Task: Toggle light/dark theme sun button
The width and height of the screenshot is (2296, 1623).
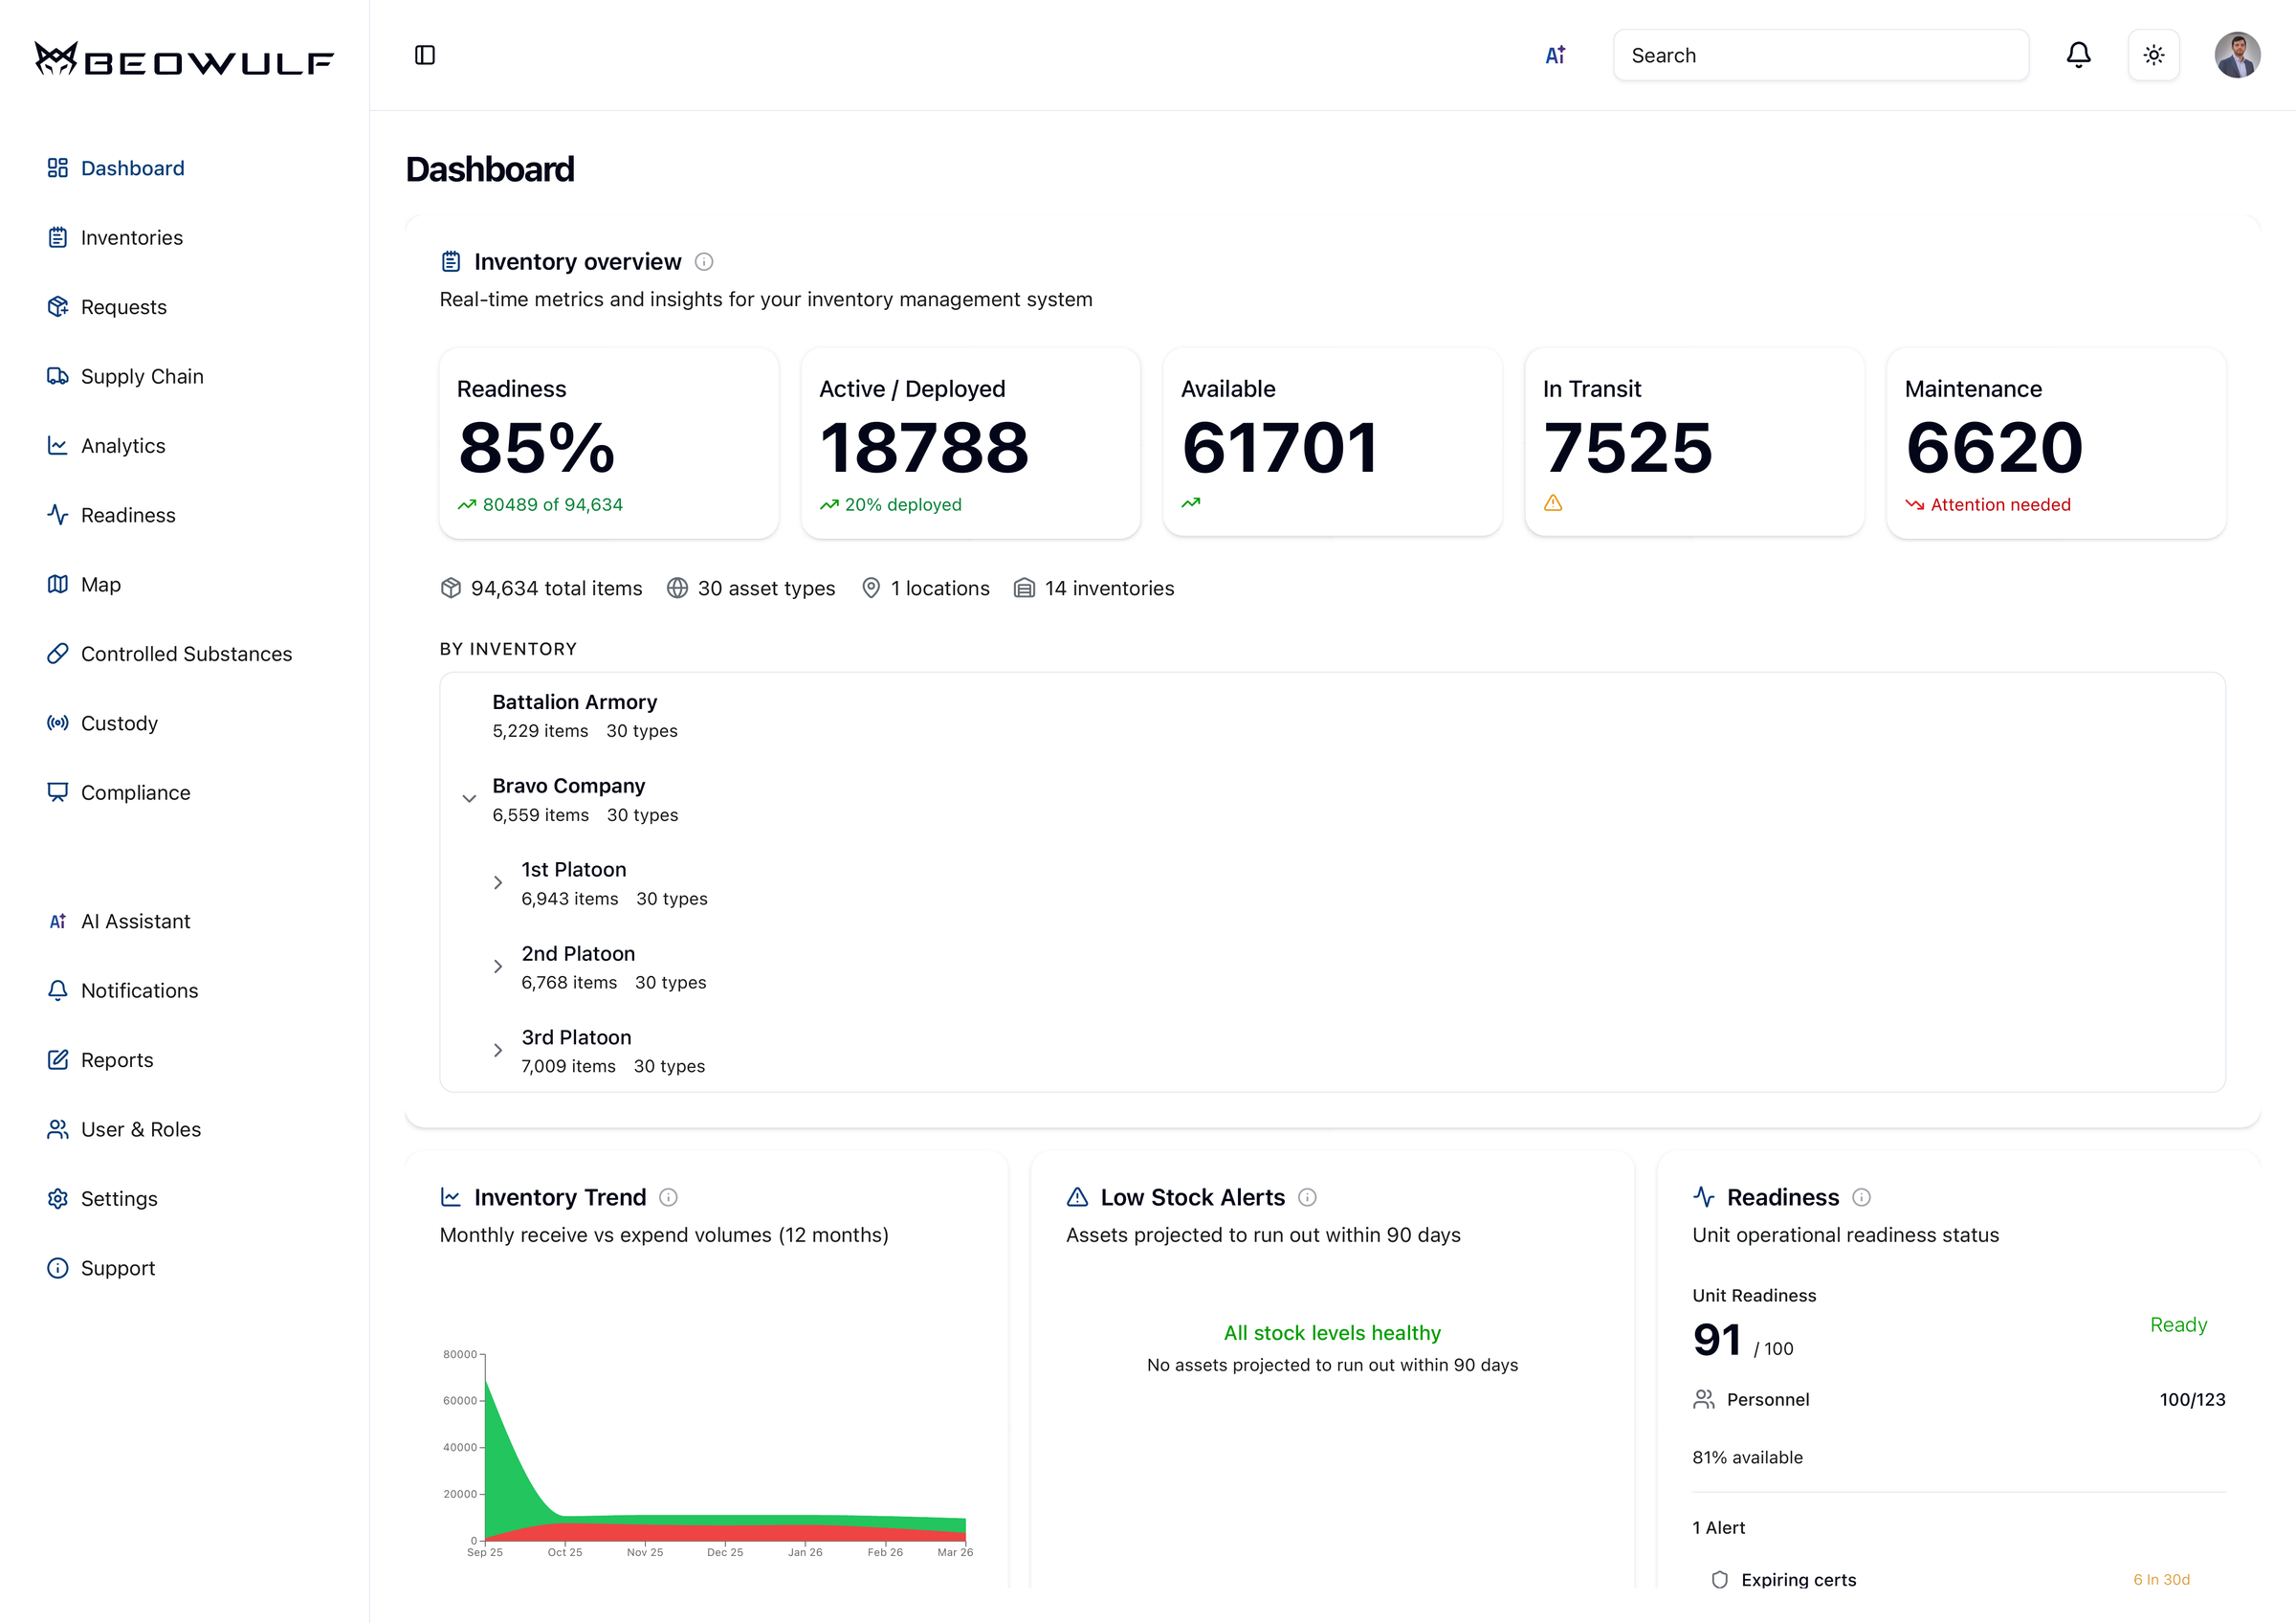Action: tap(2153, 55)
